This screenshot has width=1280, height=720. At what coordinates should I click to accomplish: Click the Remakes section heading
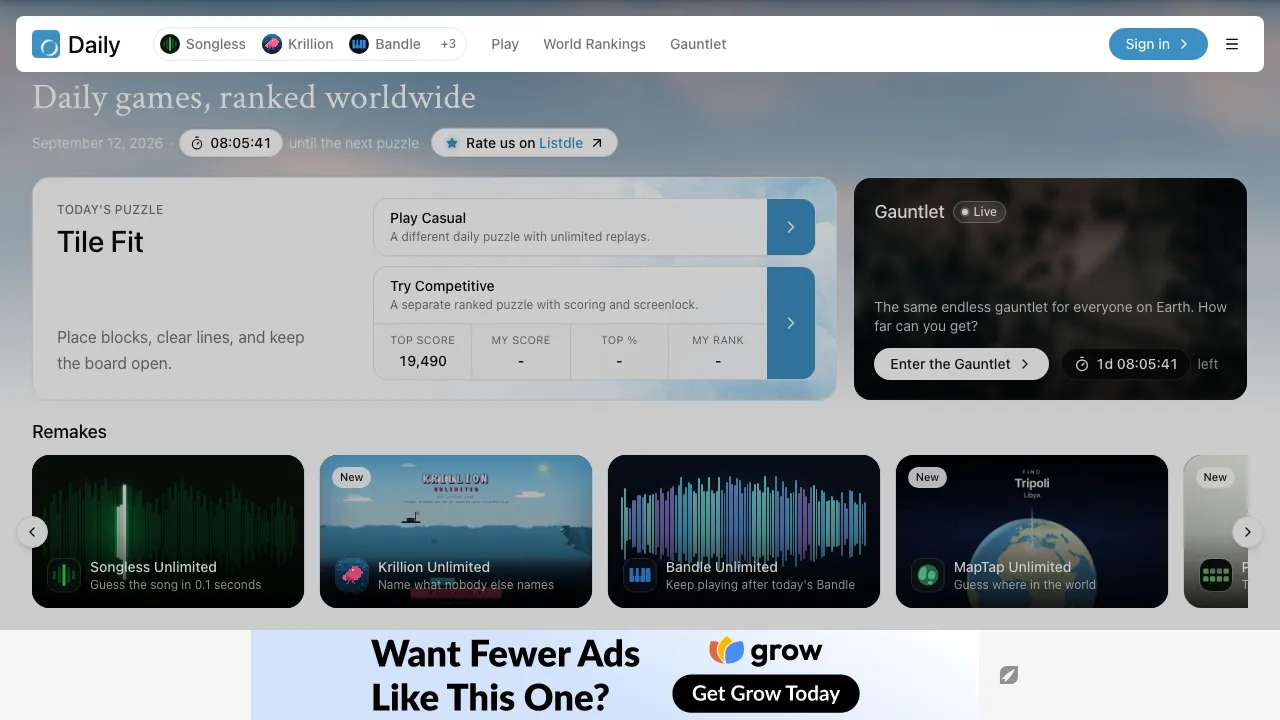(69, 432)
